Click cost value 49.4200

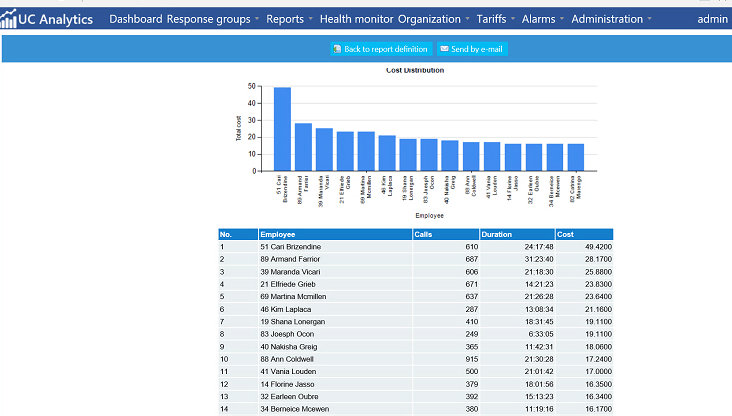(598, 247)
